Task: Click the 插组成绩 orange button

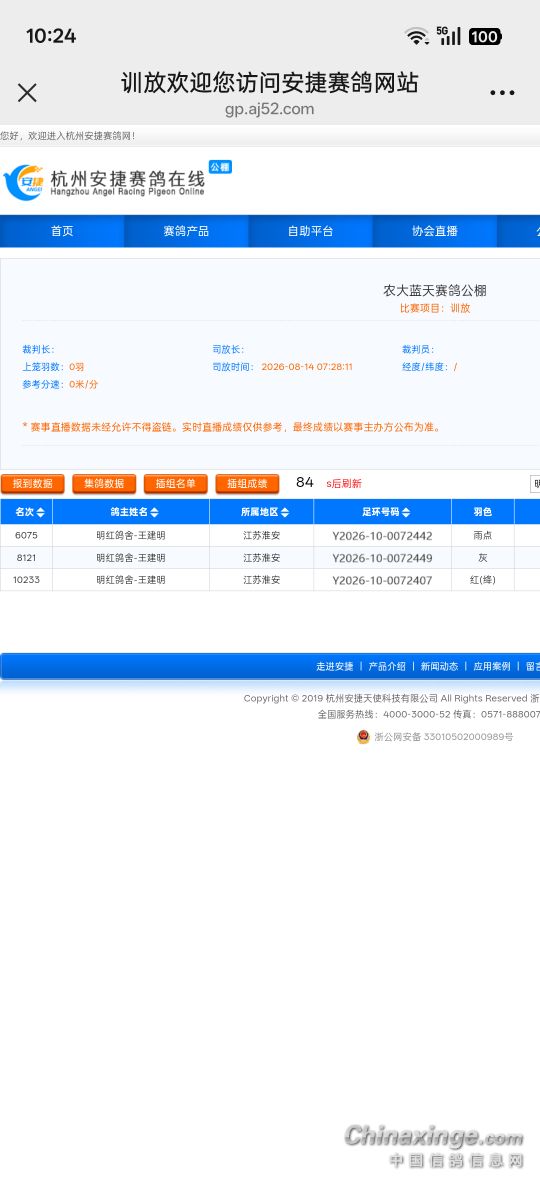Action: (247, 483)
